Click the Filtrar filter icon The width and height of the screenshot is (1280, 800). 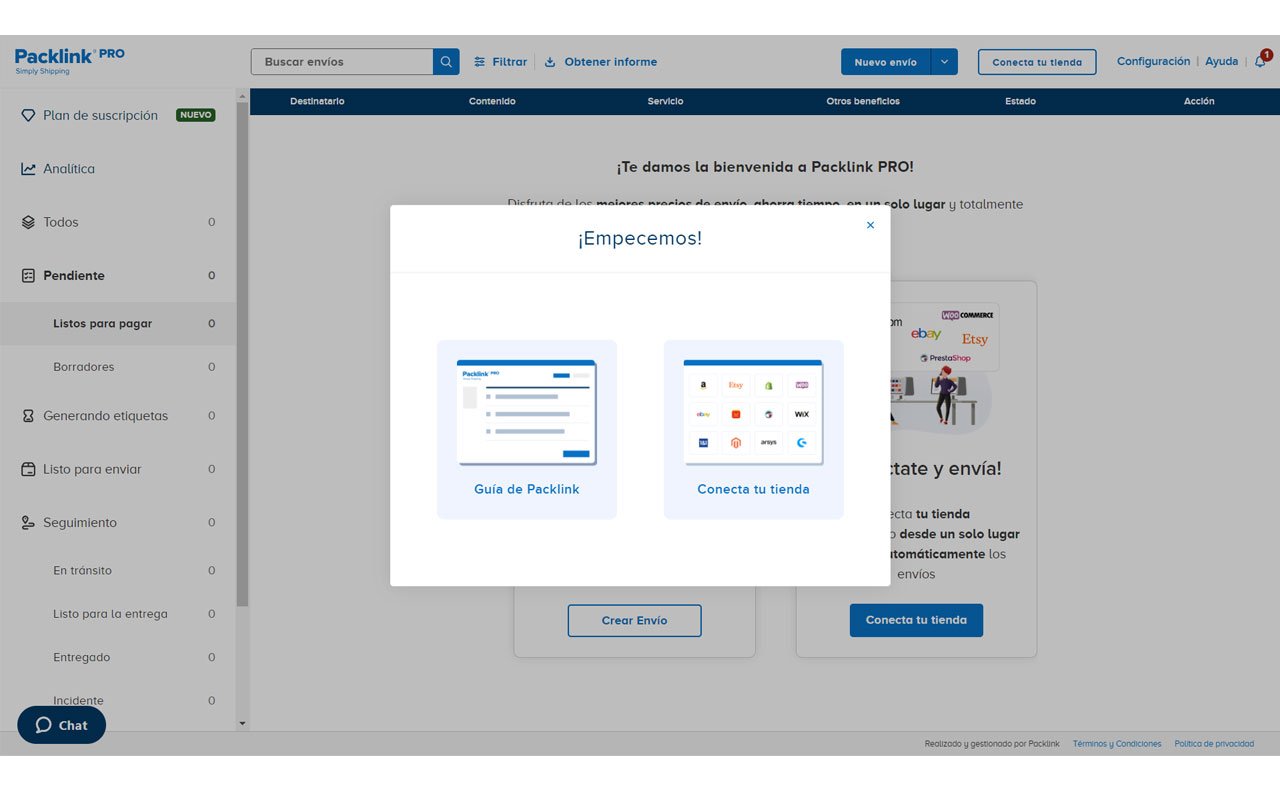coord(480,62)
